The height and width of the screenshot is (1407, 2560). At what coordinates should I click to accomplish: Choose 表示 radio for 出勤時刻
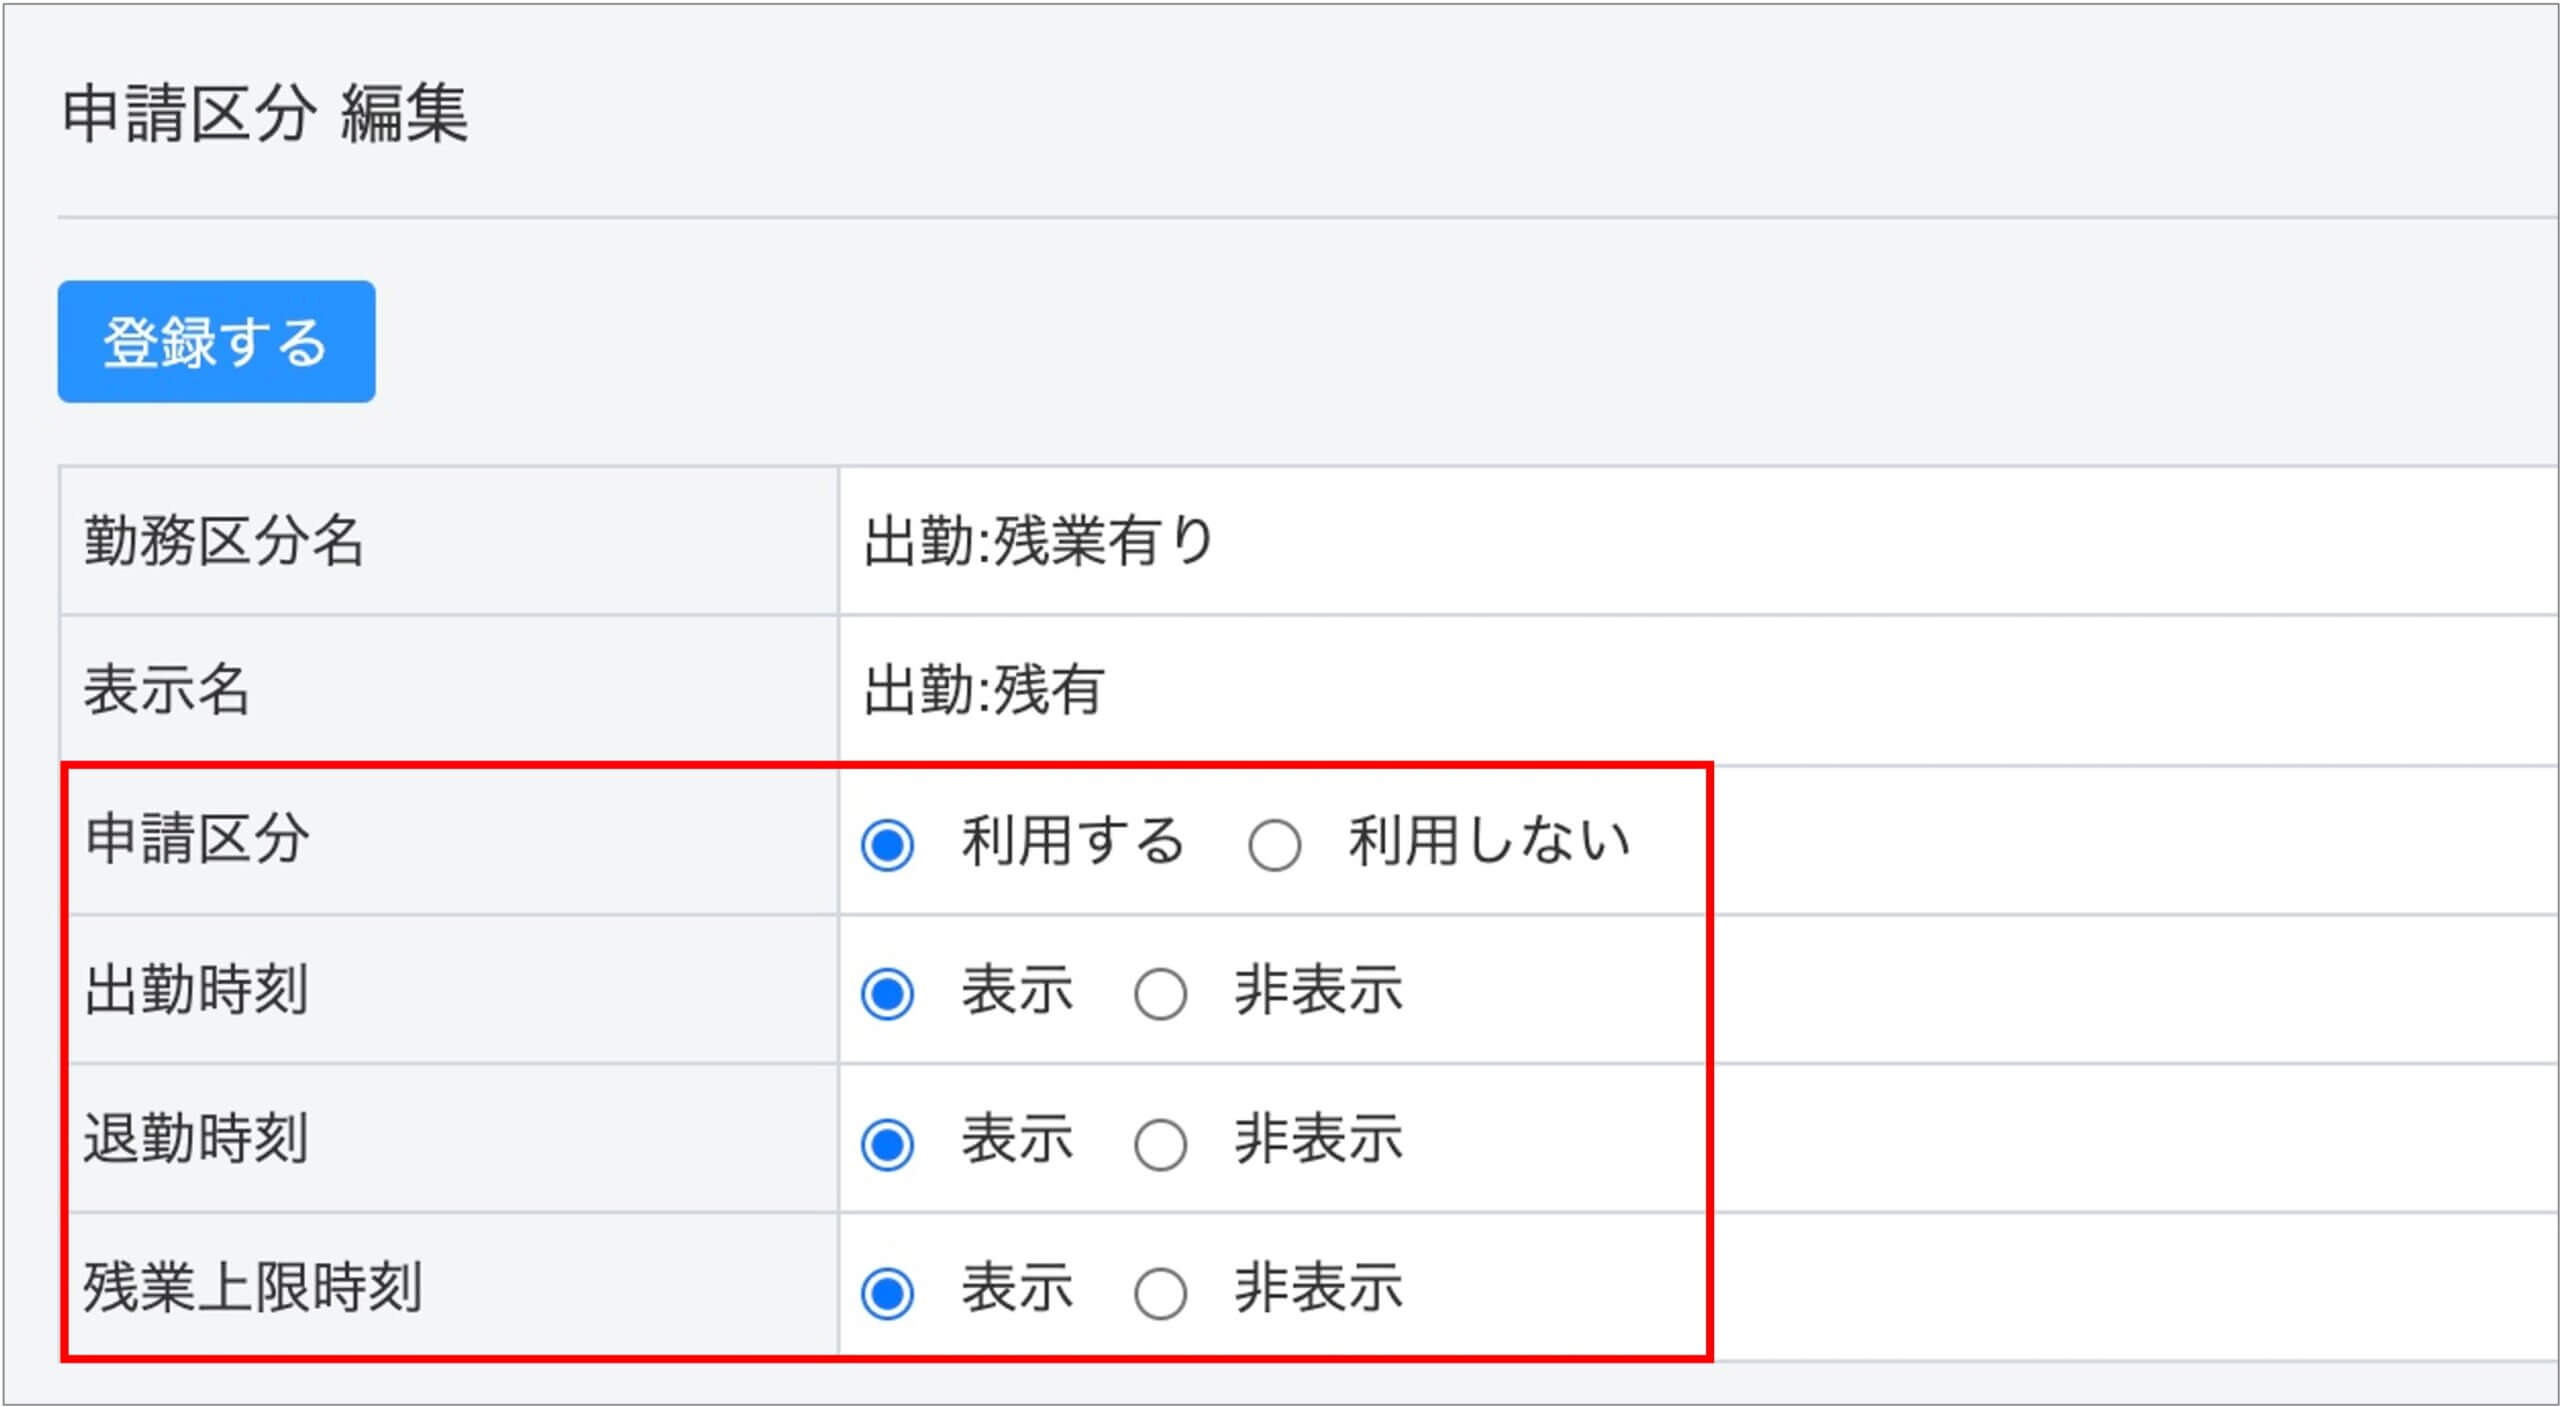click(887, 994)
